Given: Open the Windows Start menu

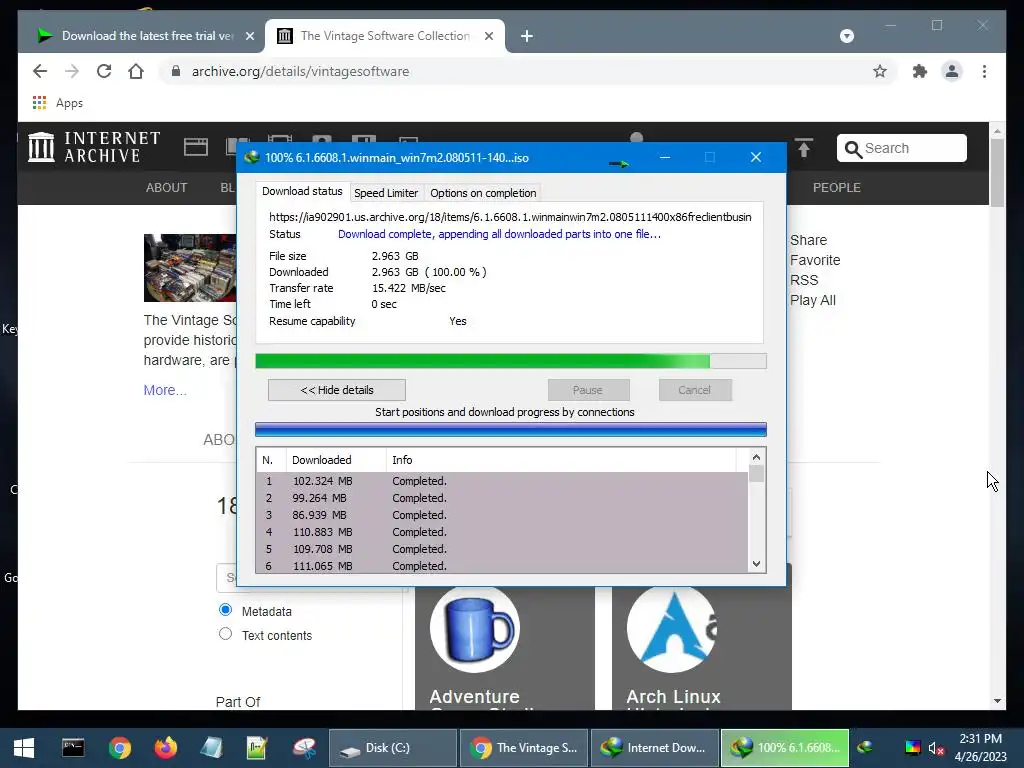Looking at the screenshot, I should pos(24,748).
